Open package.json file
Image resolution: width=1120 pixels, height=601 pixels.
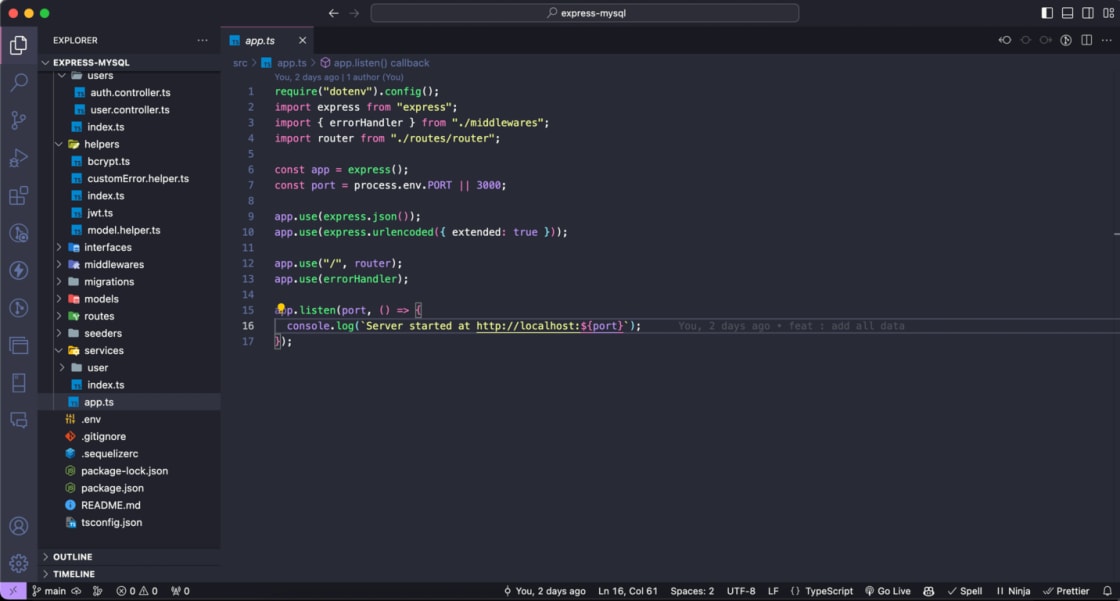tap(129, 488)
